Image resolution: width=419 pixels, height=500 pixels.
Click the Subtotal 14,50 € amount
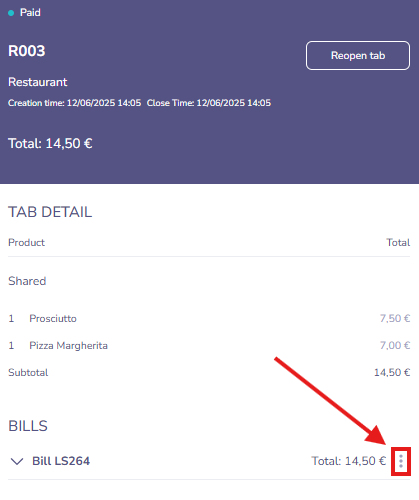click(x=392, y=372)
